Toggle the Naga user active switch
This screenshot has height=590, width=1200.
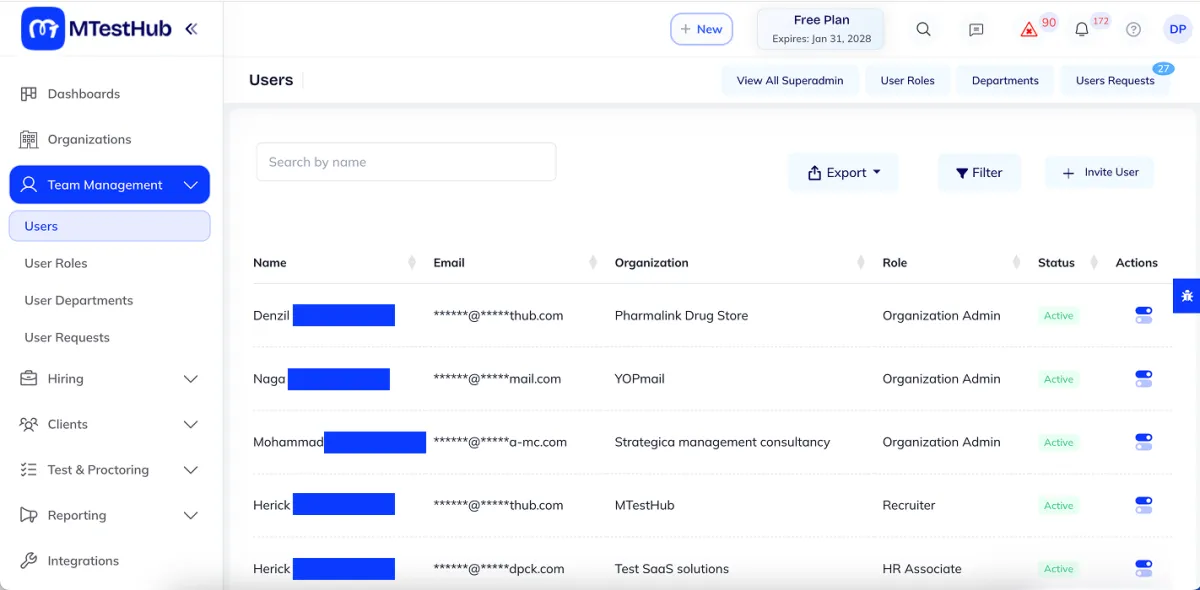coord(1144,379)
